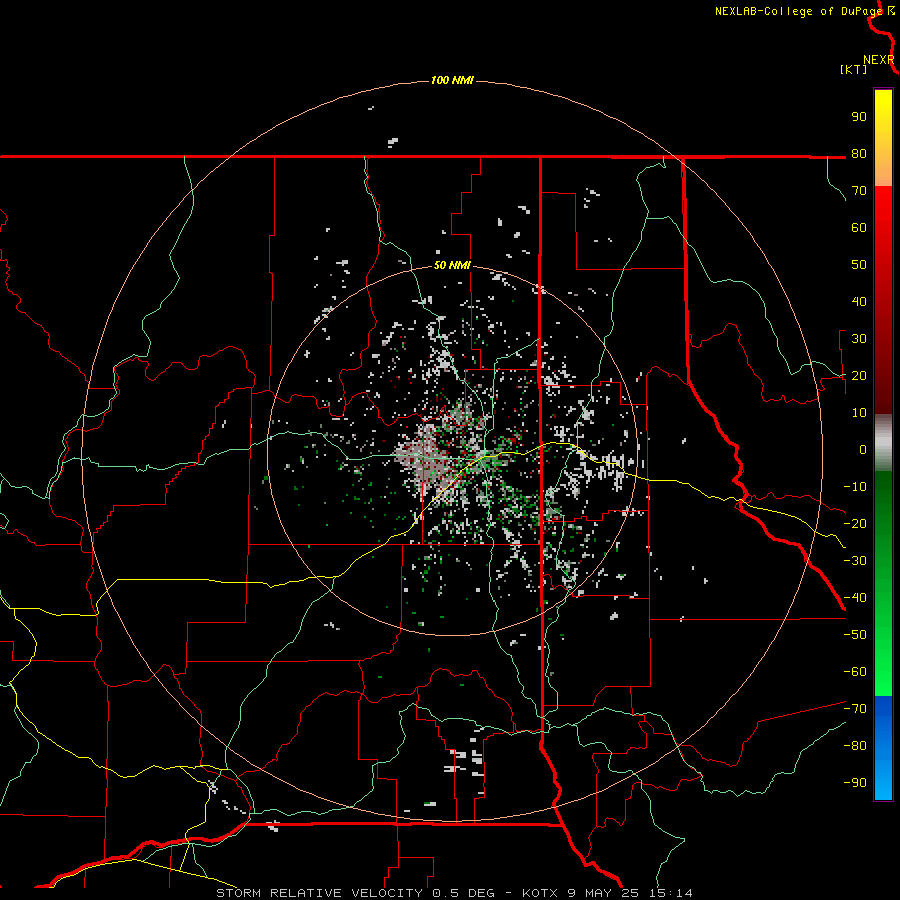Click the 50 NMI range ring label

452,265
